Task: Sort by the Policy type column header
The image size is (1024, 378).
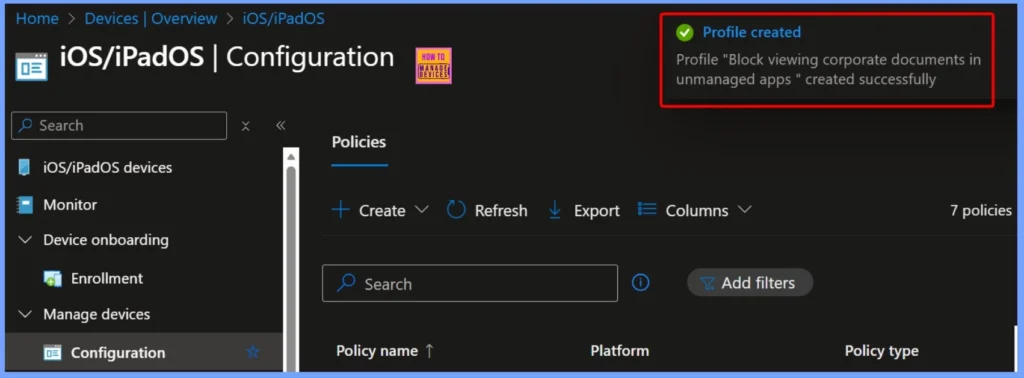Action: [x=882, y=351]
